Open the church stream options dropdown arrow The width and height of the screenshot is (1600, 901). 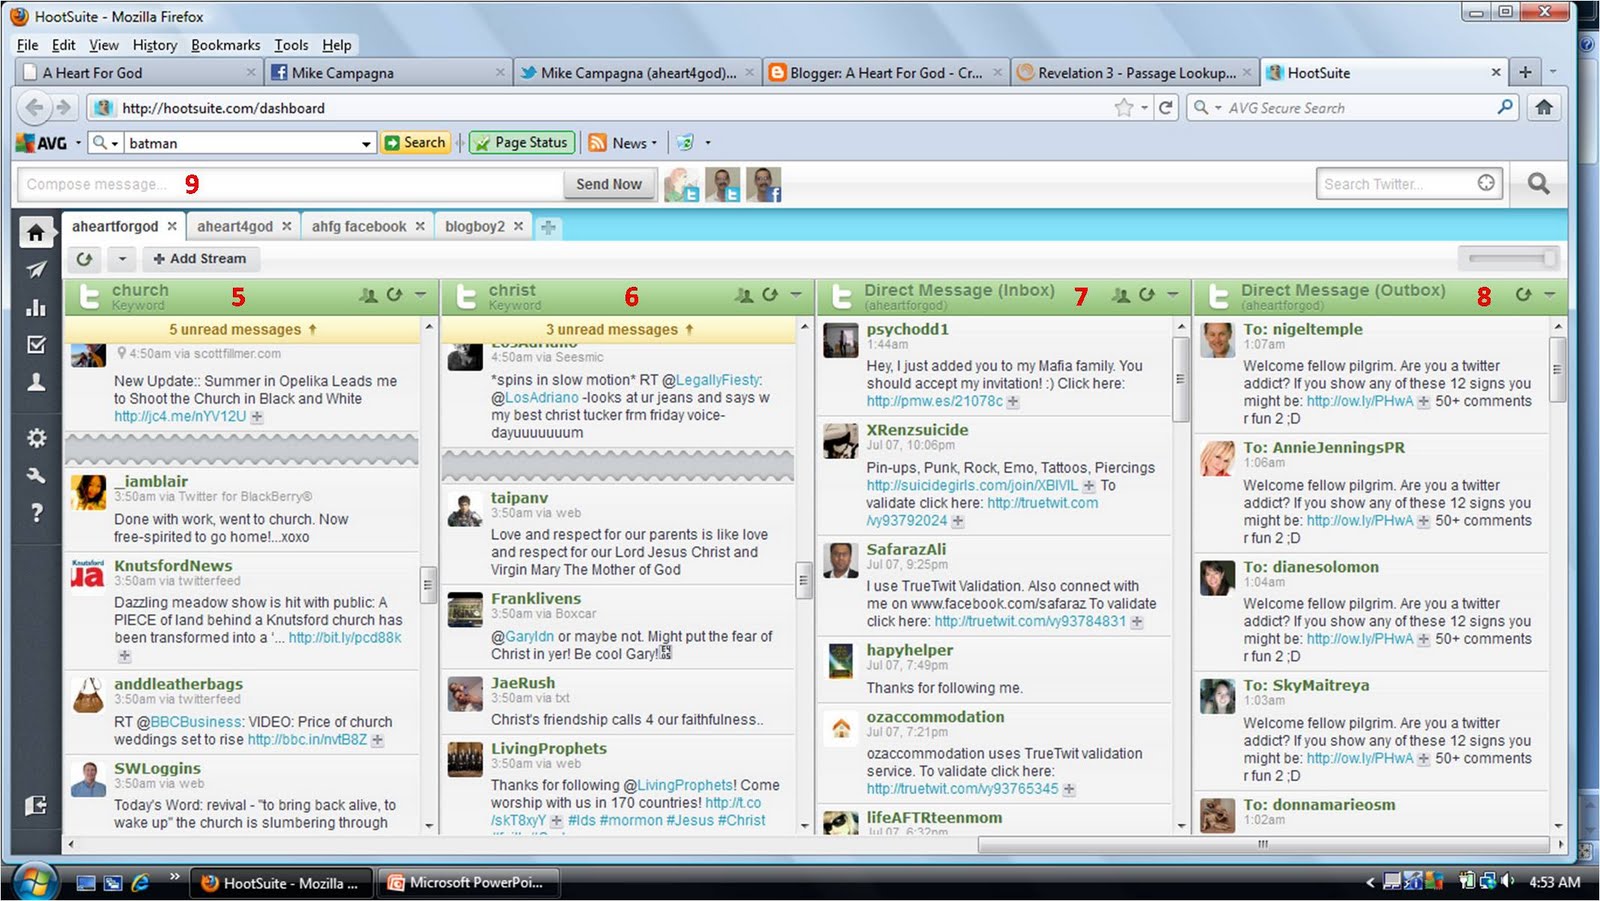[420, 294]
